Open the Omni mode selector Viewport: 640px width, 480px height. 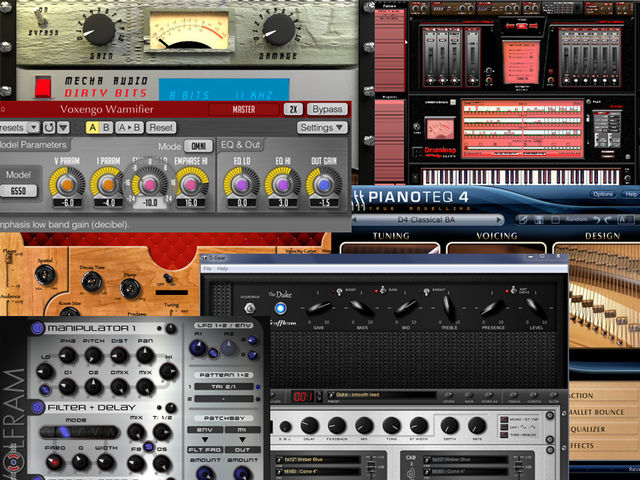198,146
